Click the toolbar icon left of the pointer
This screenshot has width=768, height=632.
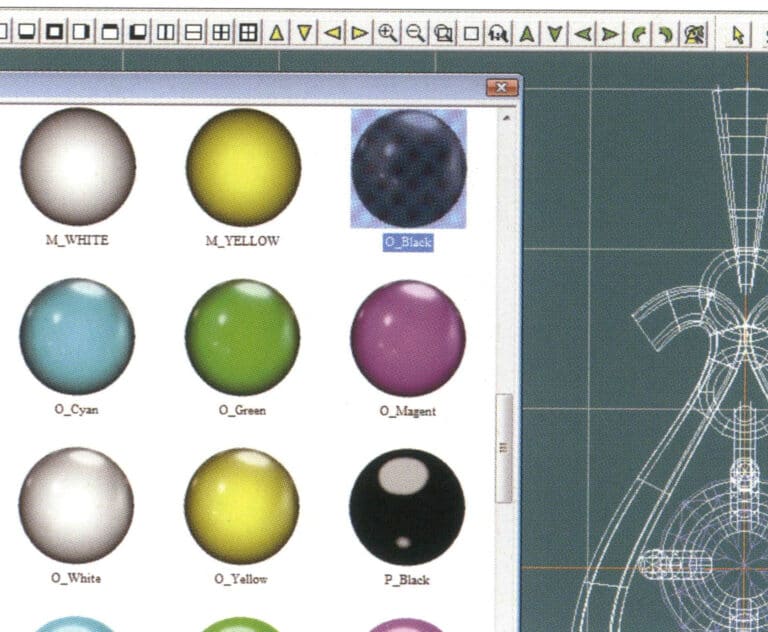pos(695,34)
